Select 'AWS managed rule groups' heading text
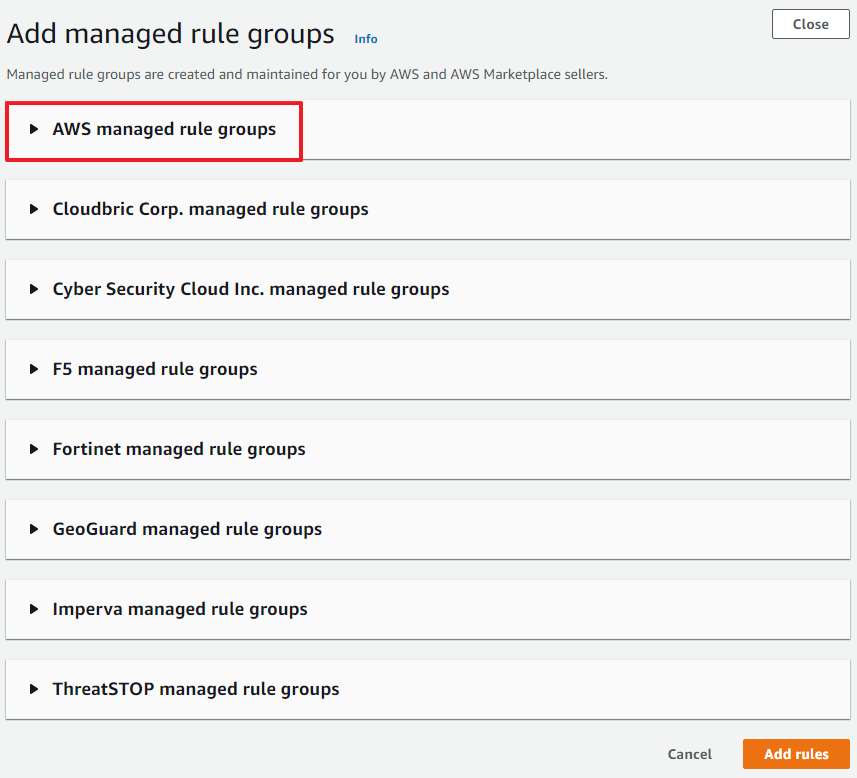857x778 pixels. (164, 130)
